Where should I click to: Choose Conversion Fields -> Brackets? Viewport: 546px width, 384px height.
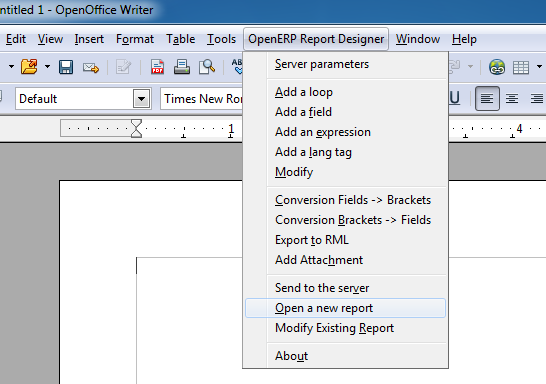pos(345,200)
